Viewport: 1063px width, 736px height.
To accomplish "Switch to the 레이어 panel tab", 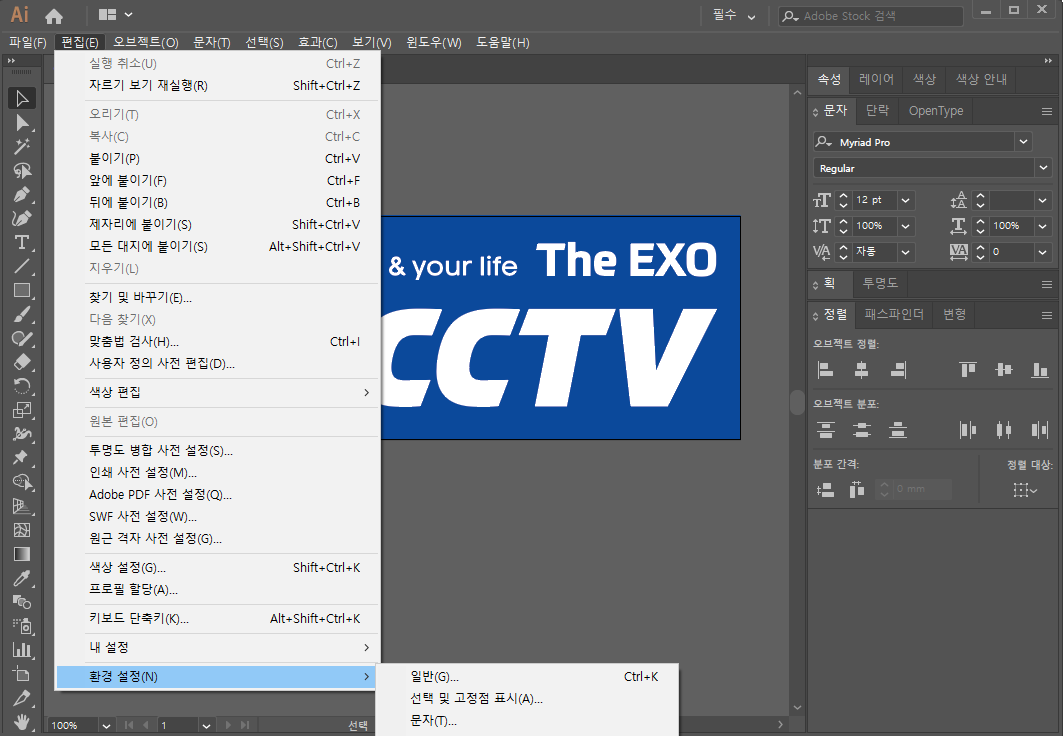I will (x=876, y=79).
